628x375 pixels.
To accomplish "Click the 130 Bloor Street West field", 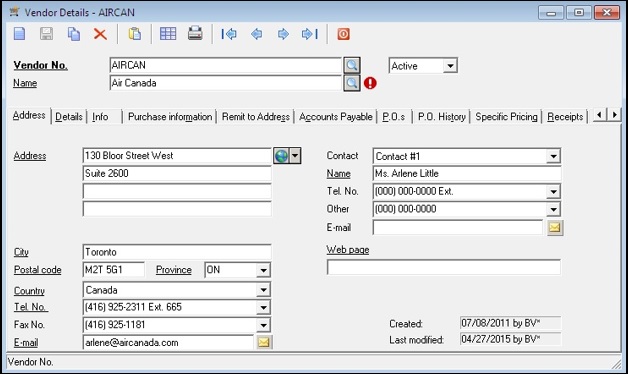I will (177, 155).
